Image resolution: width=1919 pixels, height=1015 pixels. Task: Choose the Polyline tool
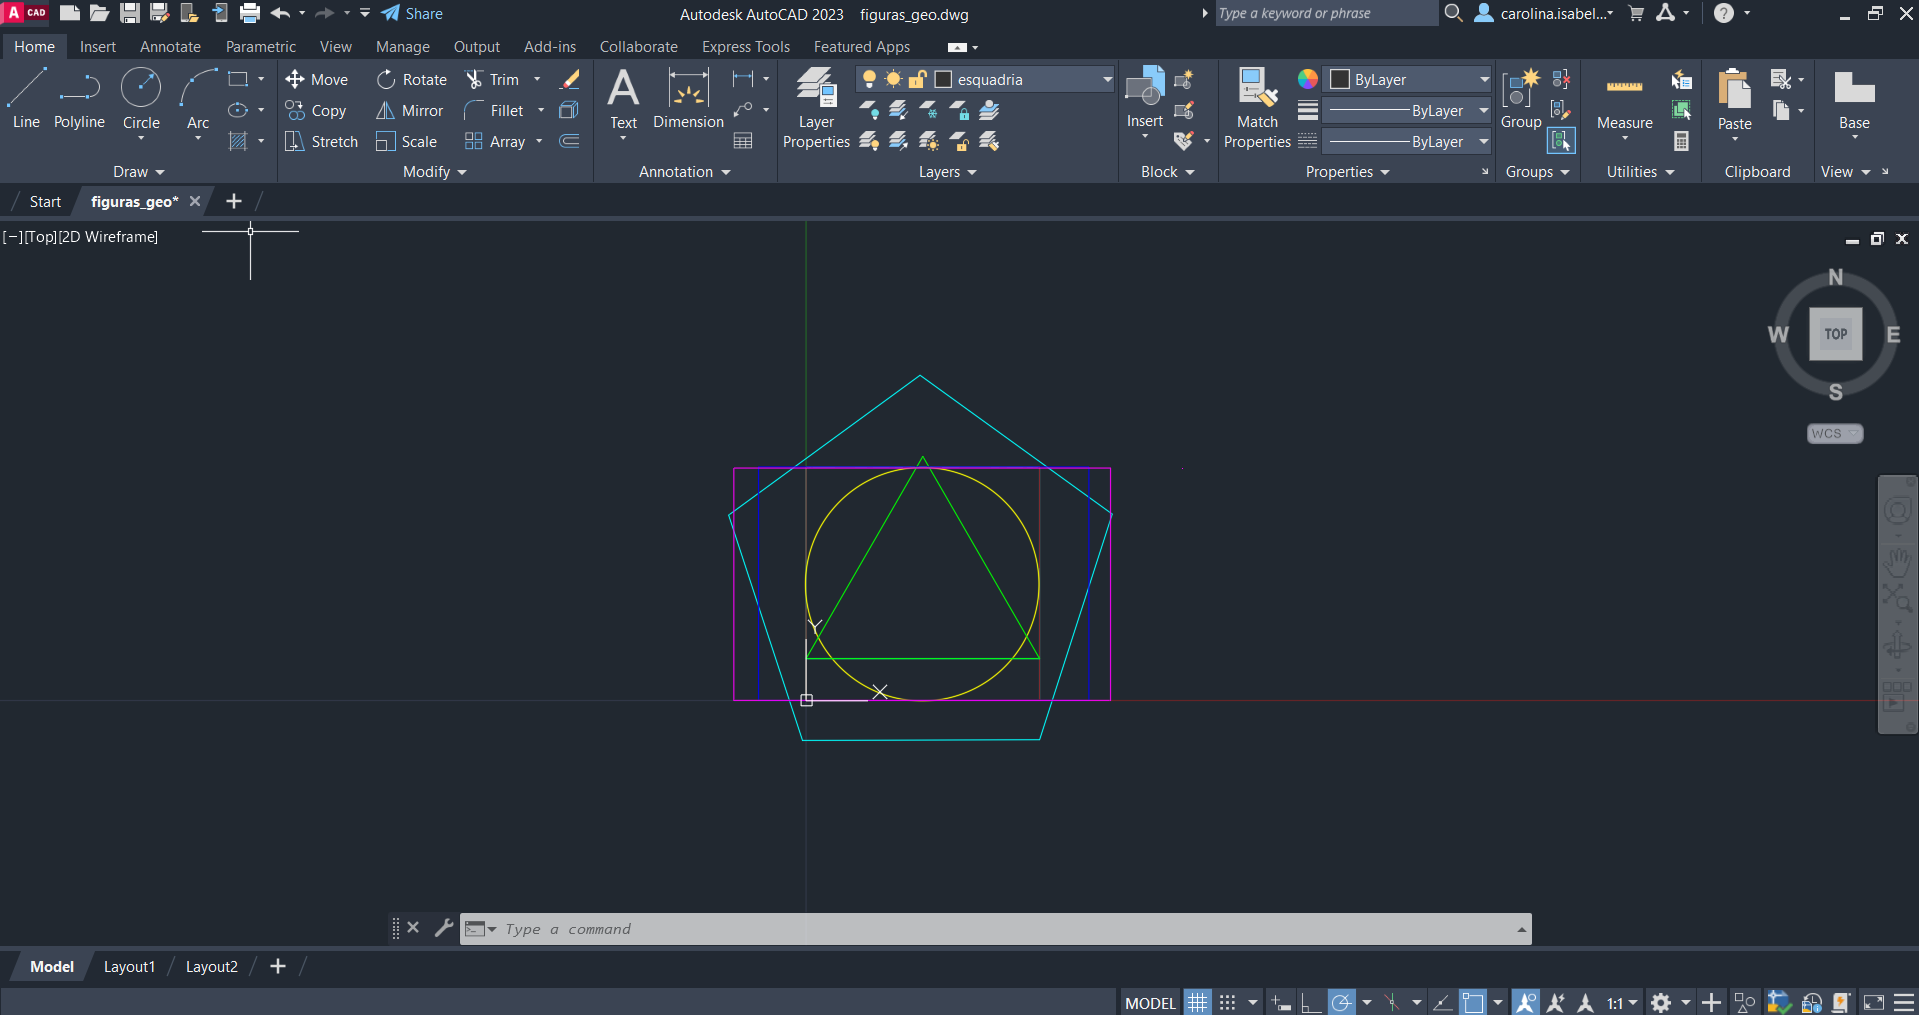point(79,99)
